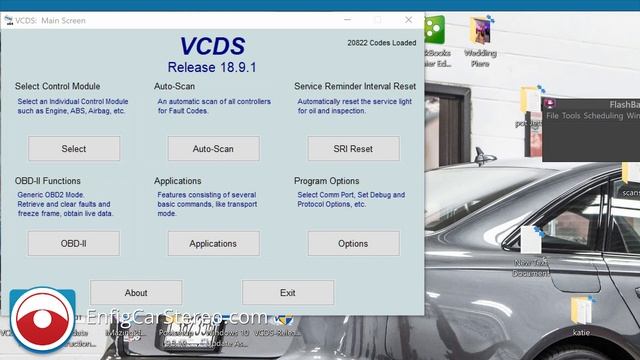Screen dimensions: 640x360
Task: Open the Scheduling menu in FlashBack window
Action: pyautogui.click(x=603, y=116)
